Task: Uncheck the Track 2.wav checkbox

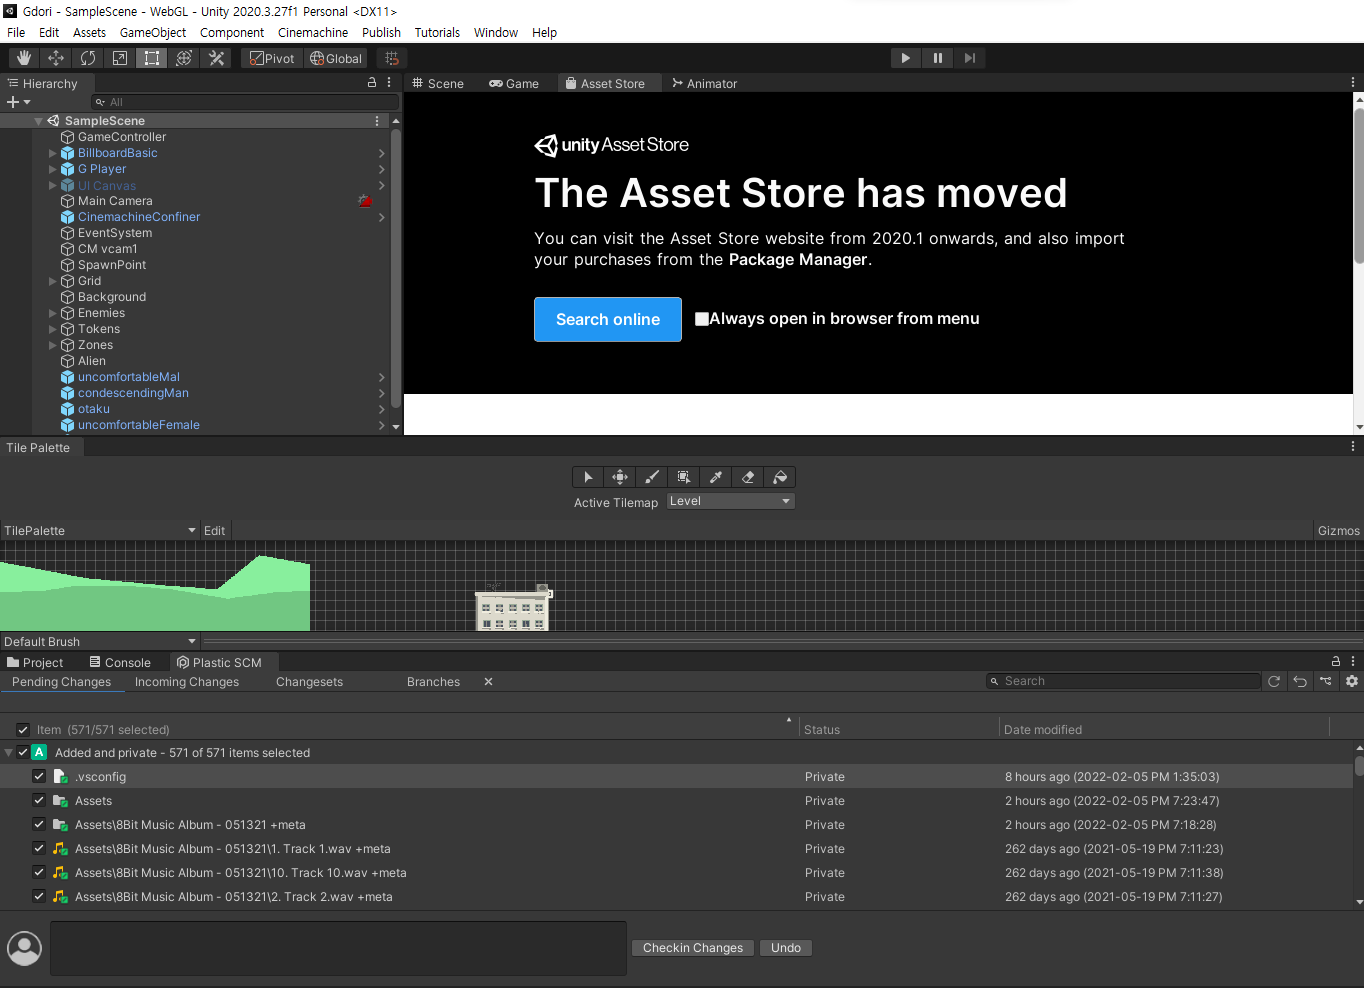Action: [x=39, y=896]
